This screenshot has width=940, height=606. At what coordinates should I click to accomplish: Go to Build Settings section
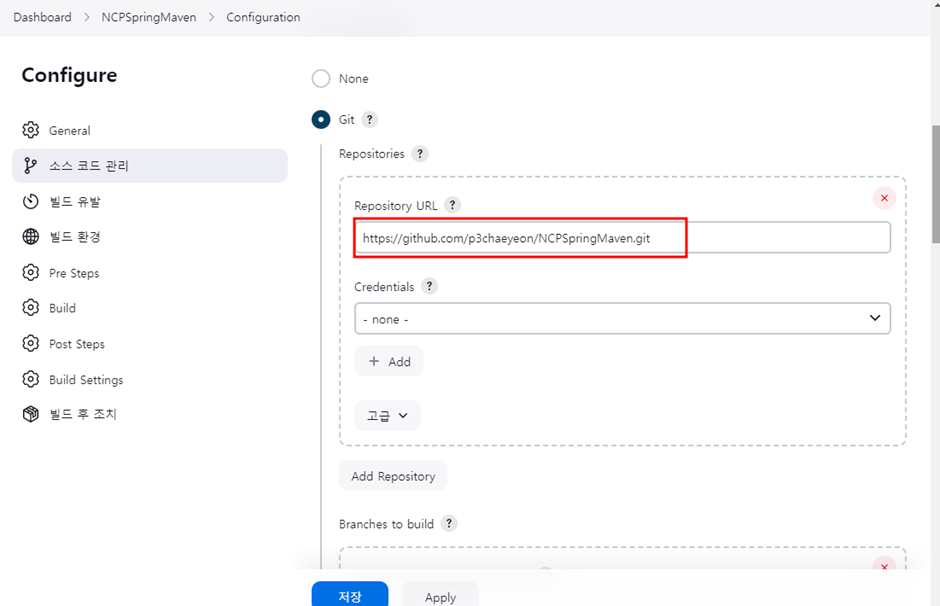click(150, 379)
